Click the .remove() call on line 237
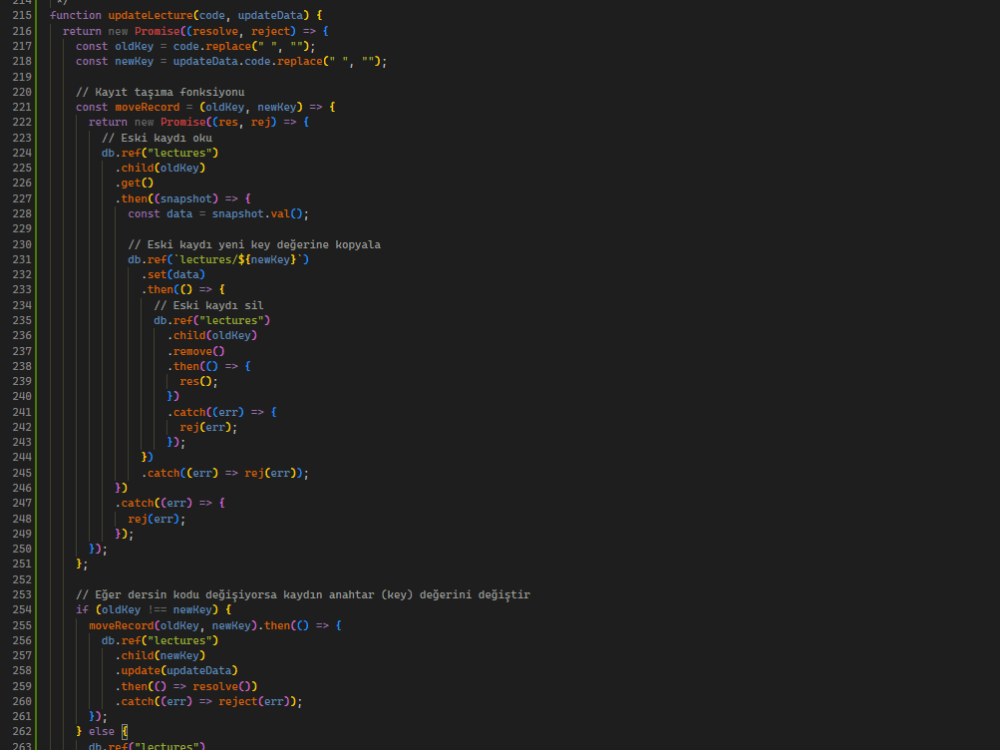The image size is (1000, 750). tap(196, 351)
